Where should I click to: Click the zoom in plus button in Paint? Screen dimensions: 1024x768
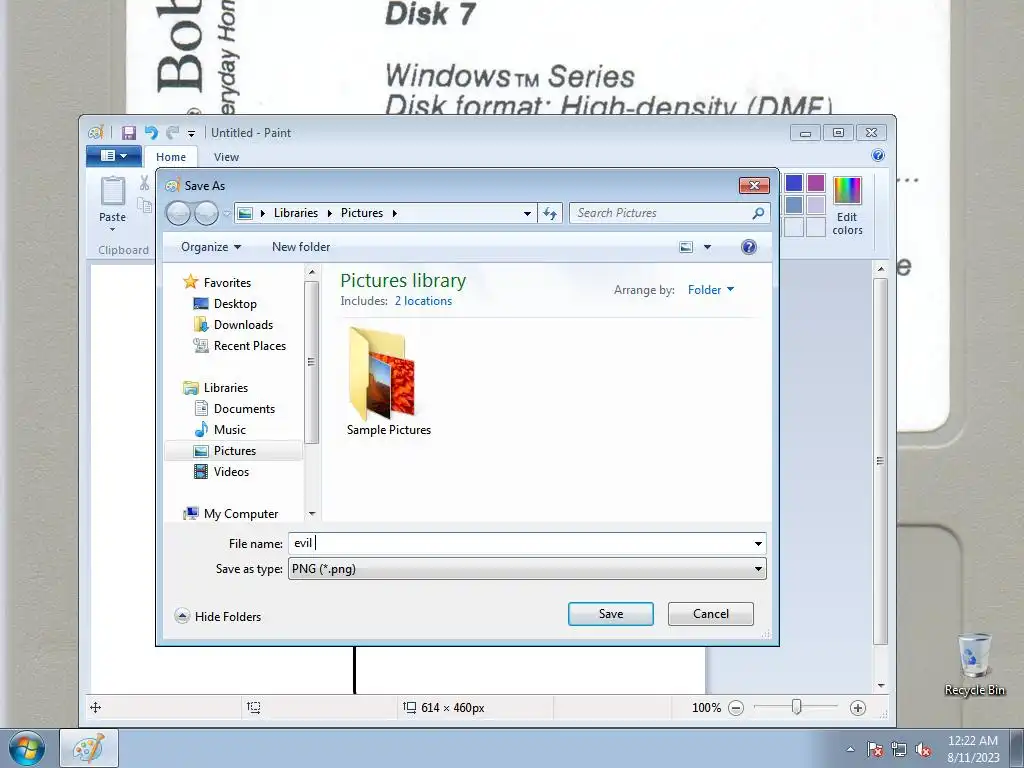coord(857,708)
